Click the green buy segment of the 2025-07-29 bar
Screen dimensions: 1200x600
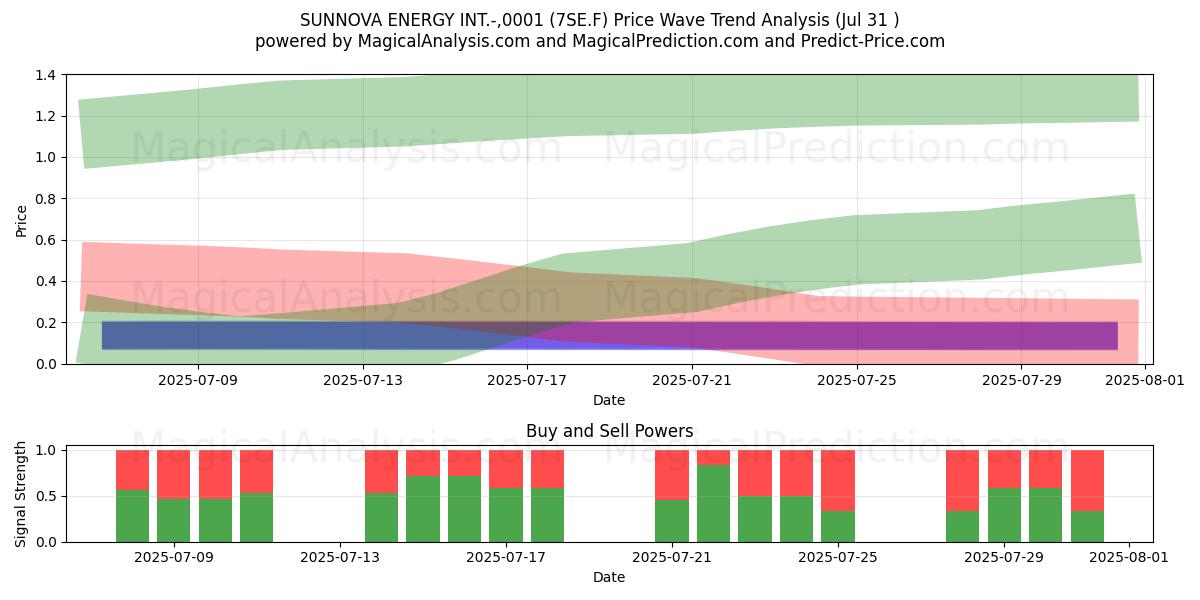pyautogui.click(x=1004, y=515)
